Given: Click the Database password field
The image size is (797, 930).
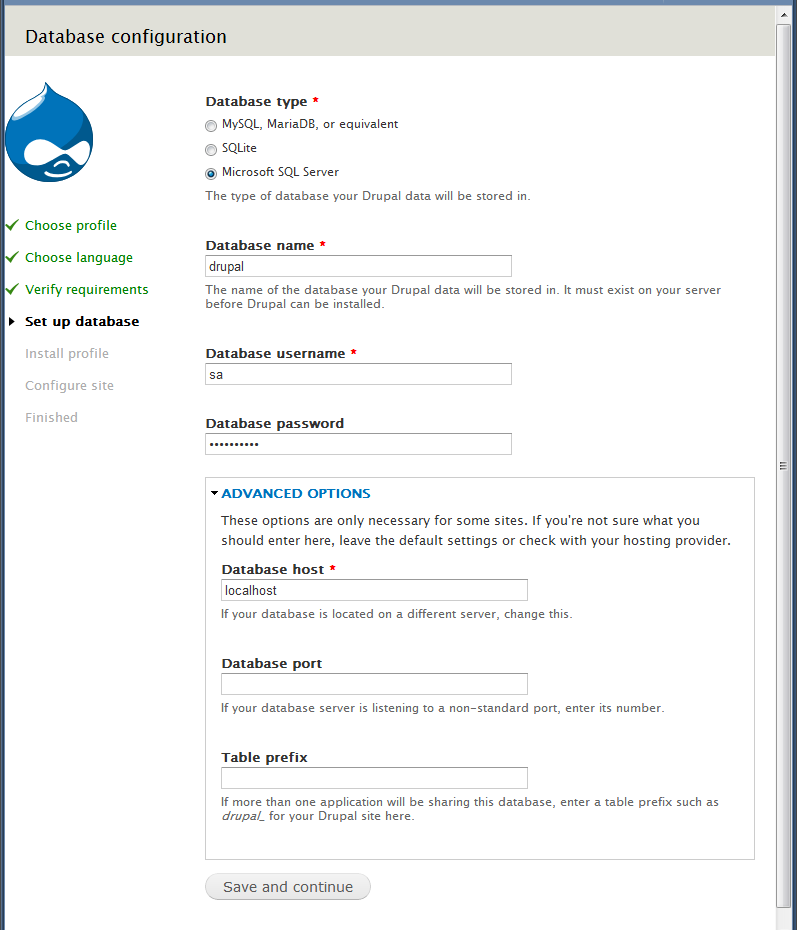Looking at the screenshot, I should (358, 444).
